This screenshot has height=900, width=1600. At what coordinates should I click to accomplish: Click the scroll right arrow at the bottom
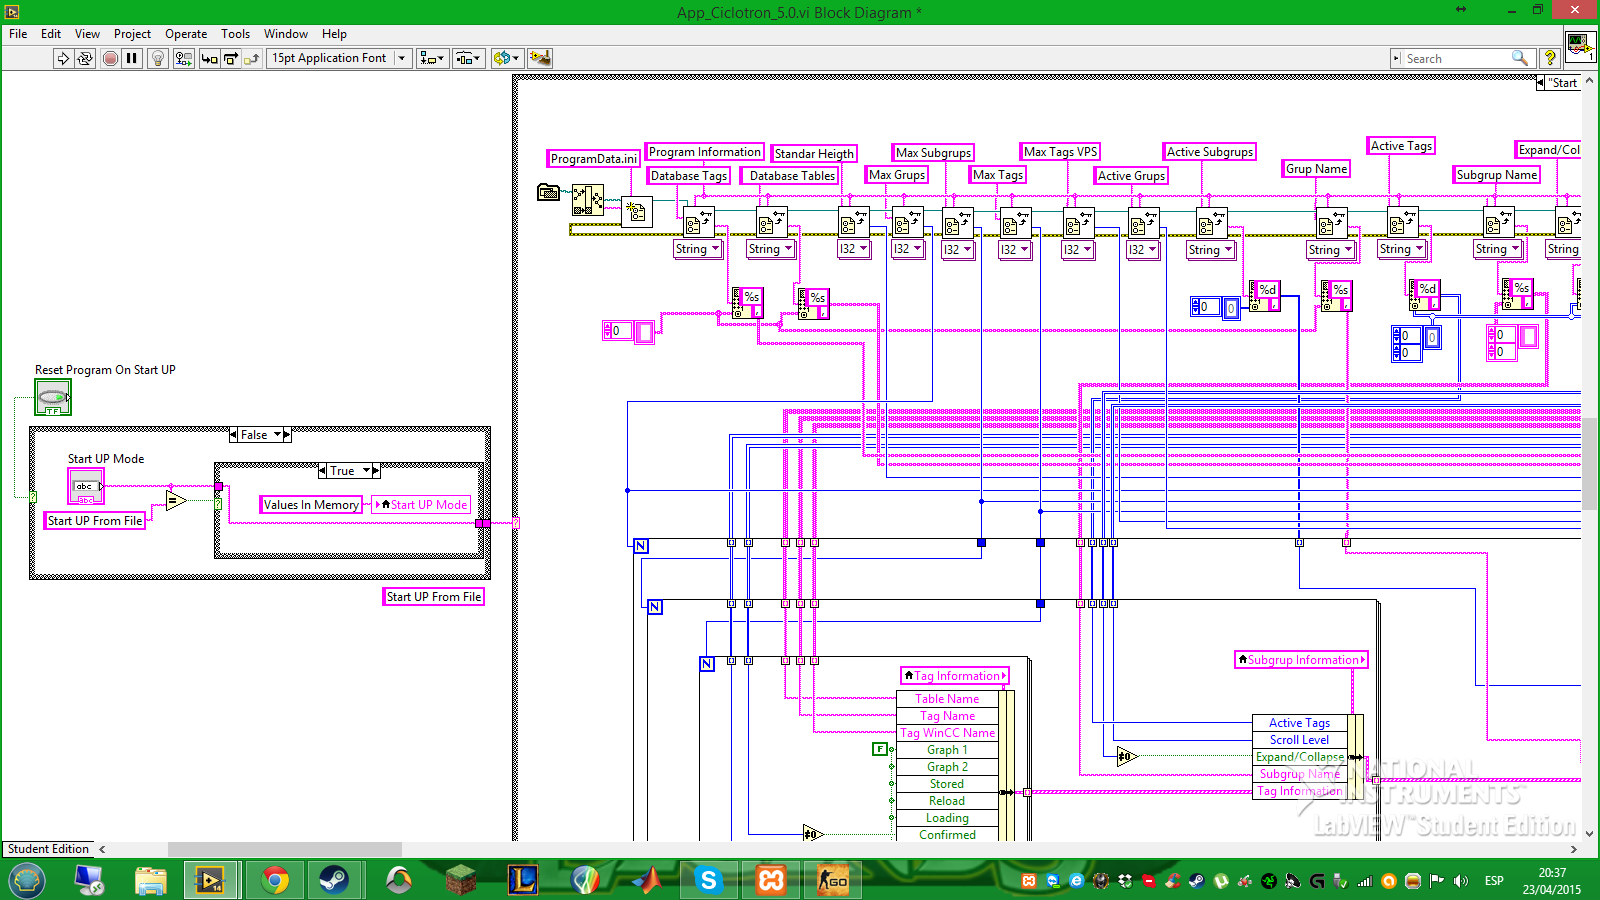pyautogui.click(x=1574, y=849)
